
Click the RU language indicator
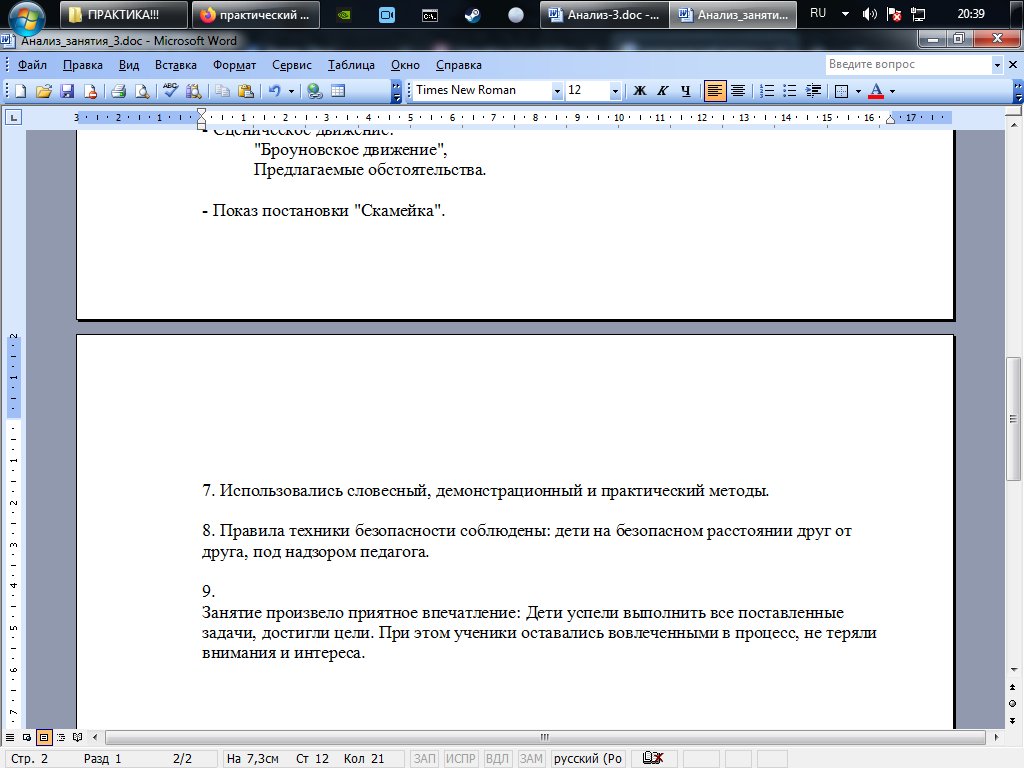[818, 13]
